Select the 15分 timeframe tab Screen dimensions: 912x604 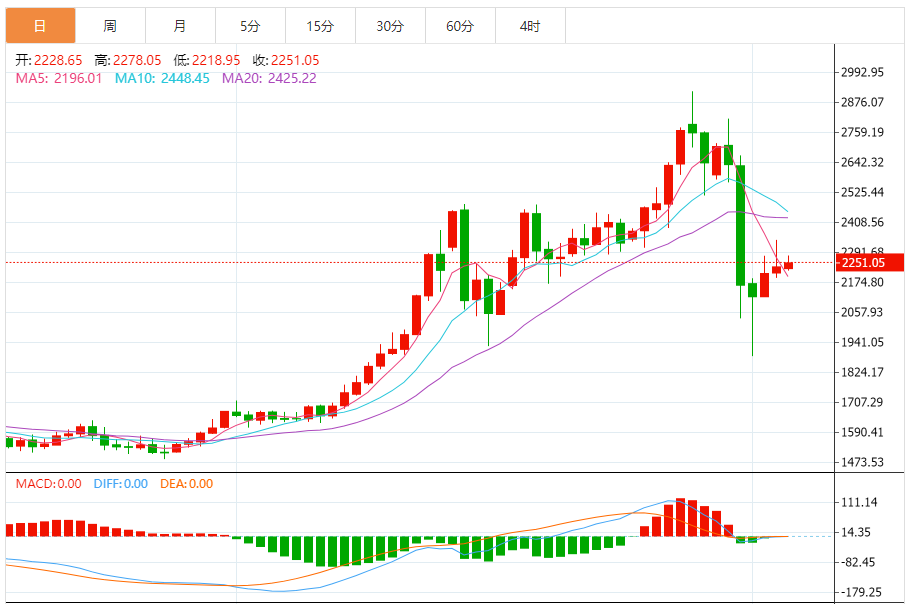click(x=320, y=26)
